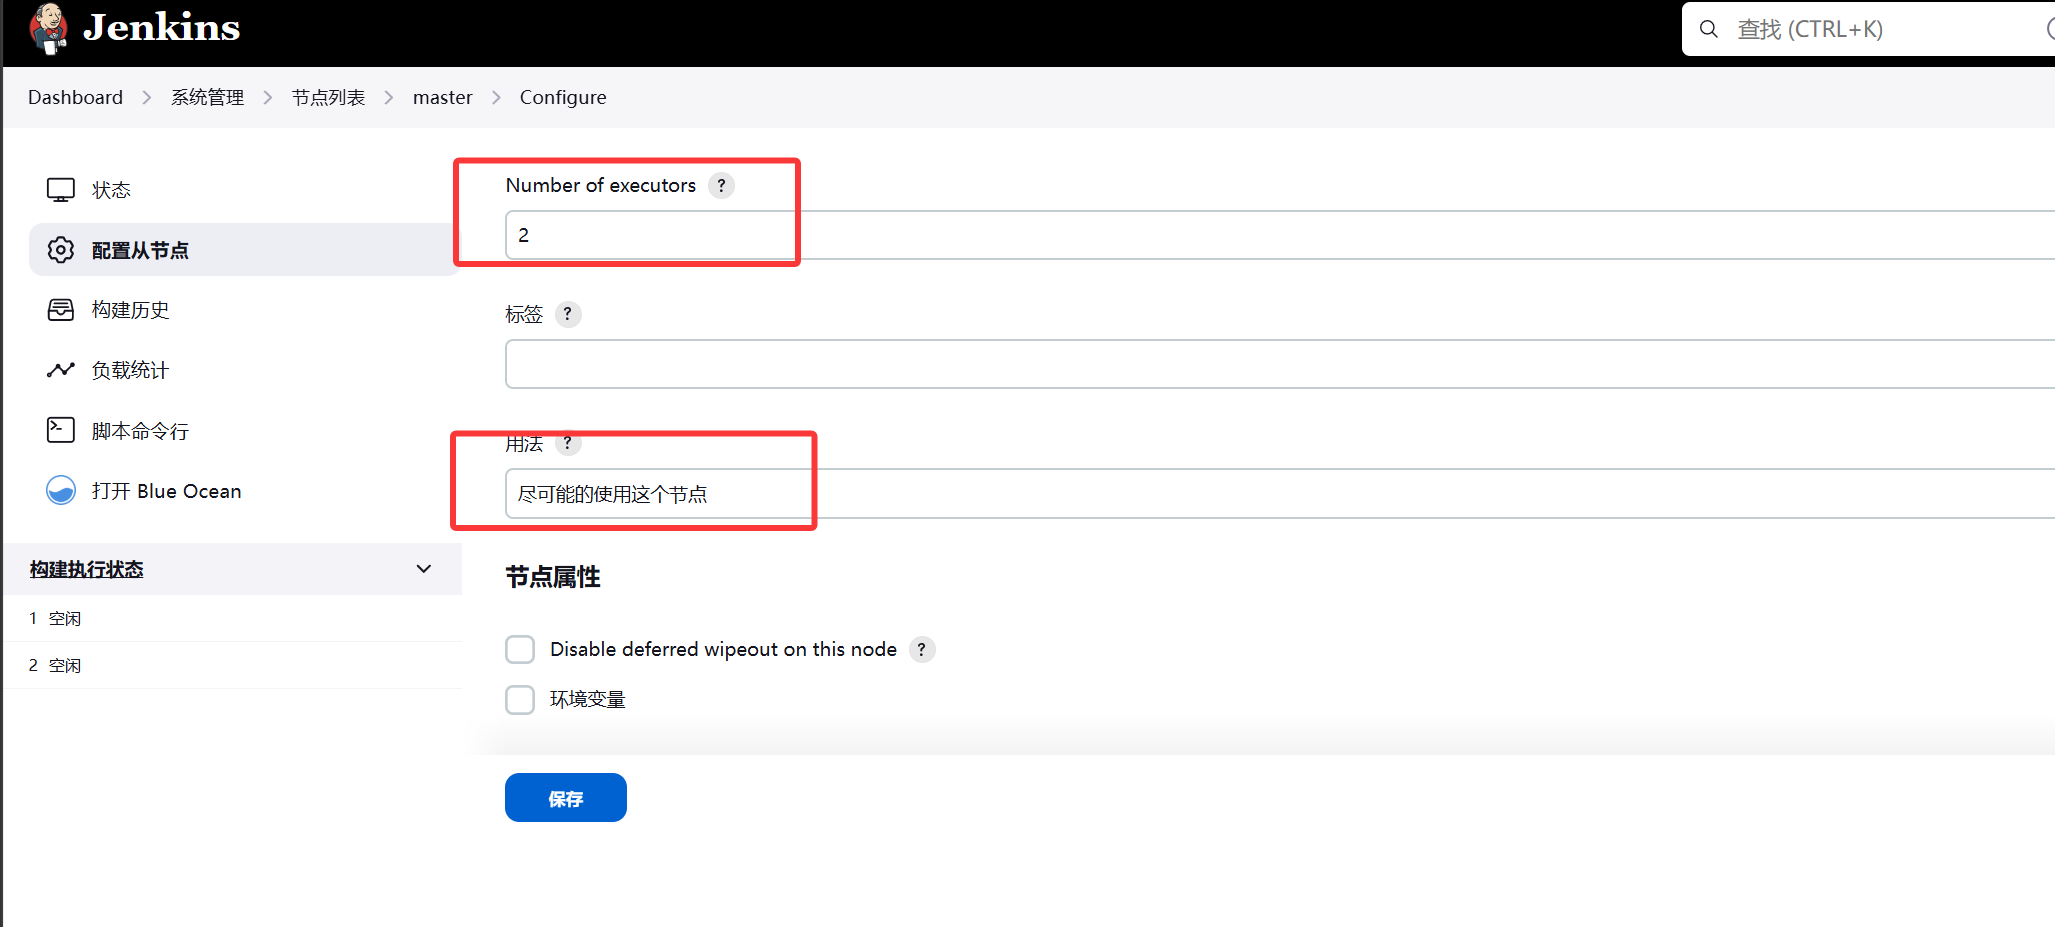This screenshot has height=927, width=2055.
Task: Show help for Number of executors
Action: pyautogui.click(x=721, y=185)
